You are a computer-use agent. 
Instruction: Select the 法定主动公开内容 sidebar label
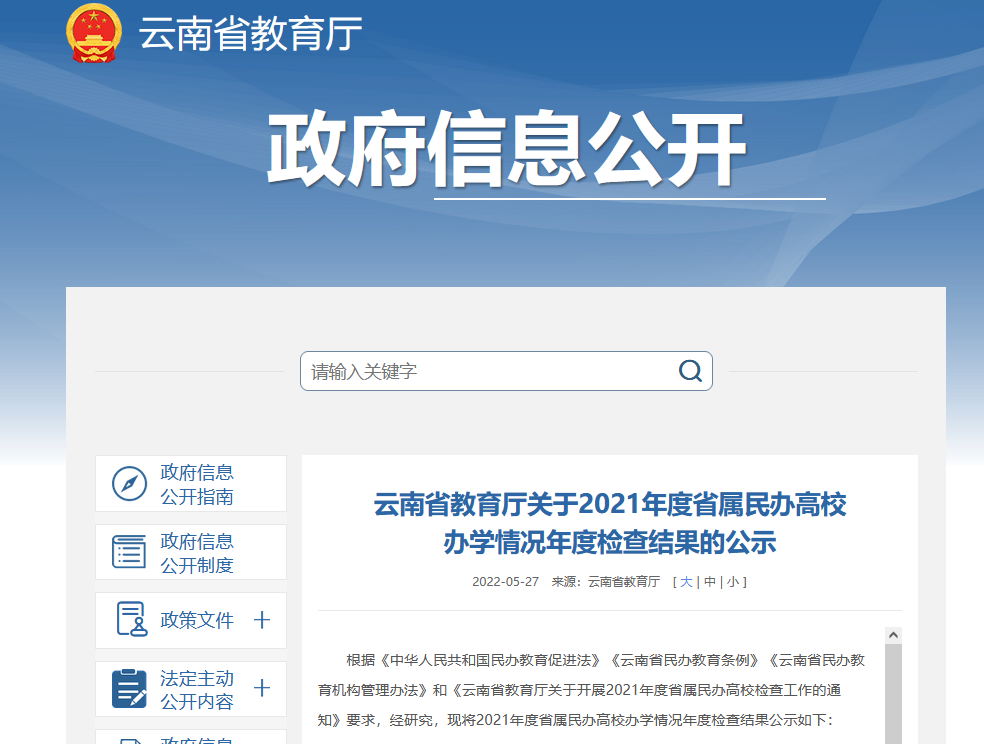197,689
